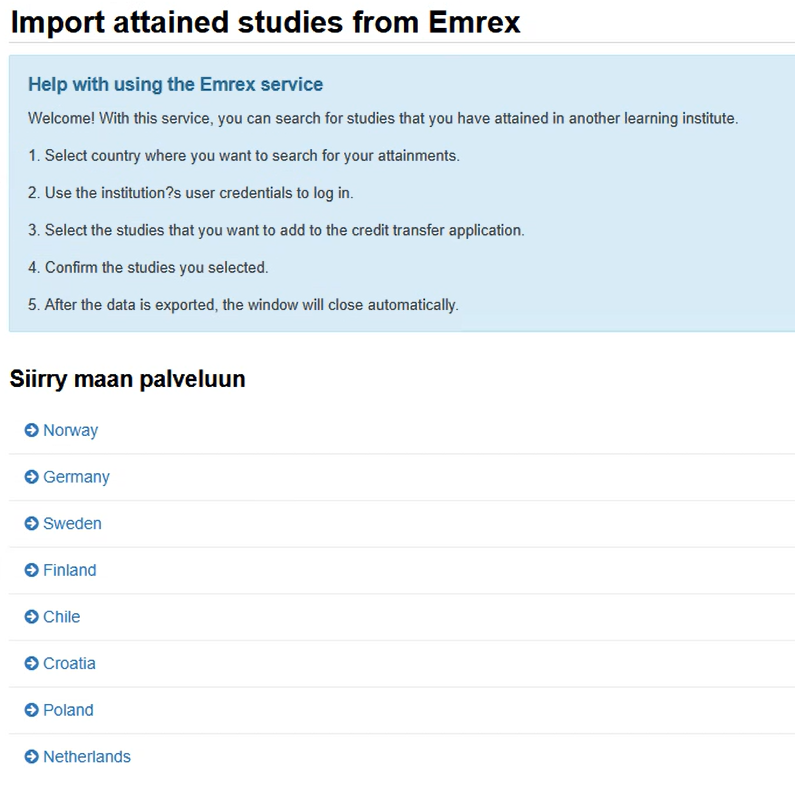The height and width of the screenshot is (797, 795).
Task: Click the 'Import attained studies from Emrex' heading
Action: pos(265,23)
